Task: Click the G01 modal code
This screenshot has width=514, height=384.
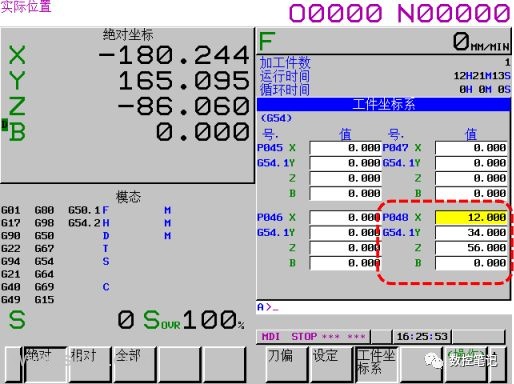Action: pyautogui.click(x=11, y=210)
